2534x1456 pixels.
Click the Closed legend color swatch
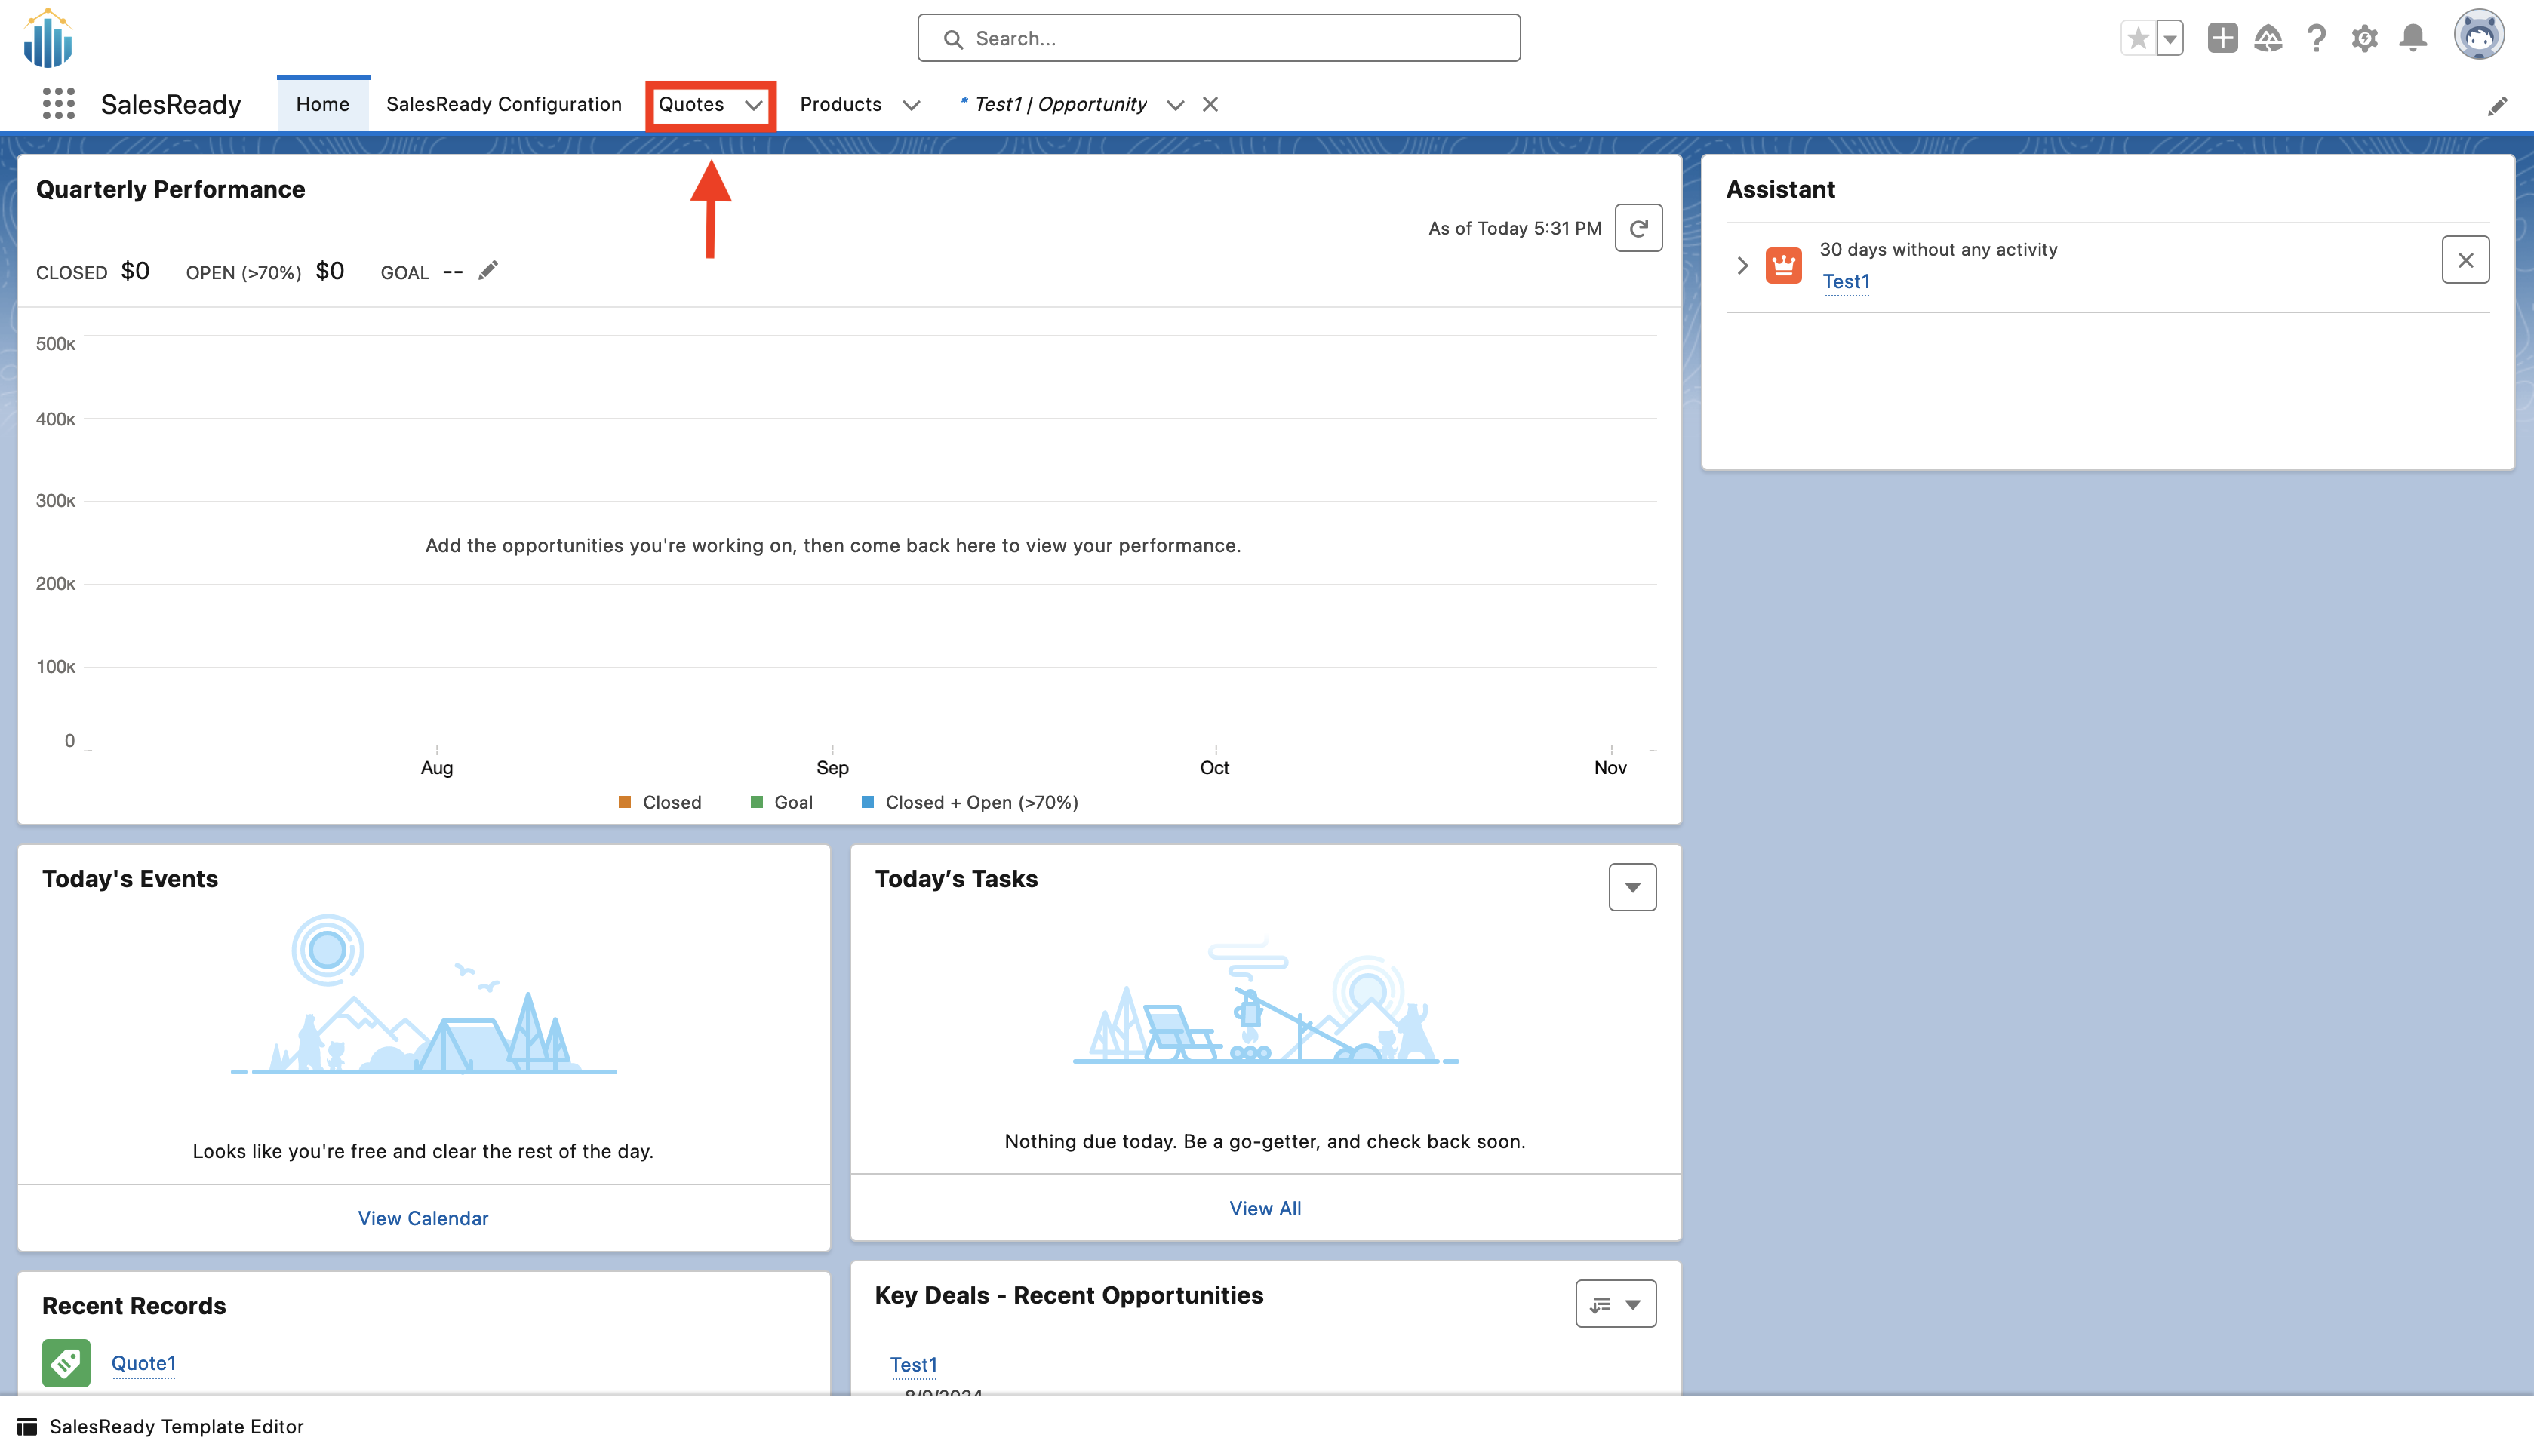point(625,802)
